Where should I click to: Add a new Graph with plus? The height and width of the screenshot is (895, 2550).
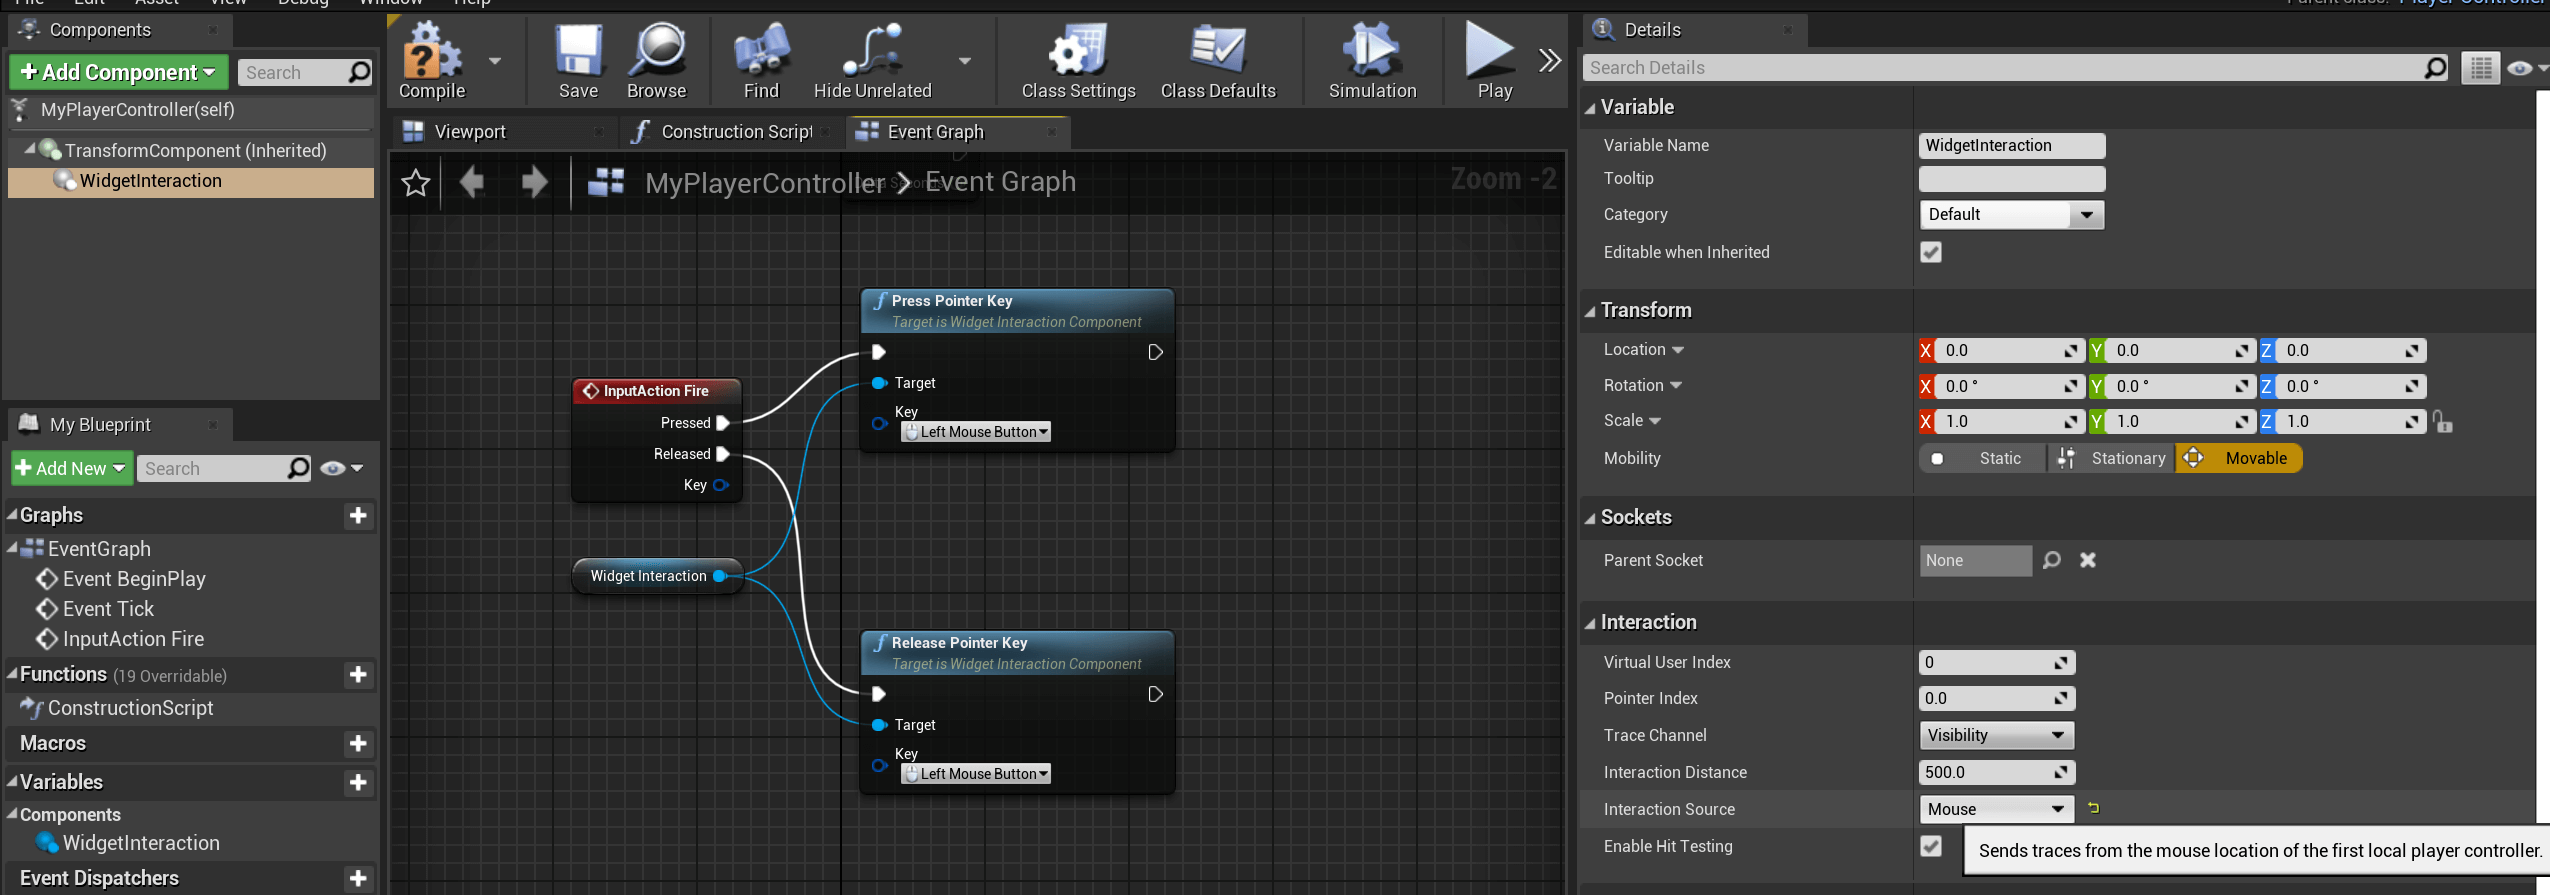pos(358,516)
